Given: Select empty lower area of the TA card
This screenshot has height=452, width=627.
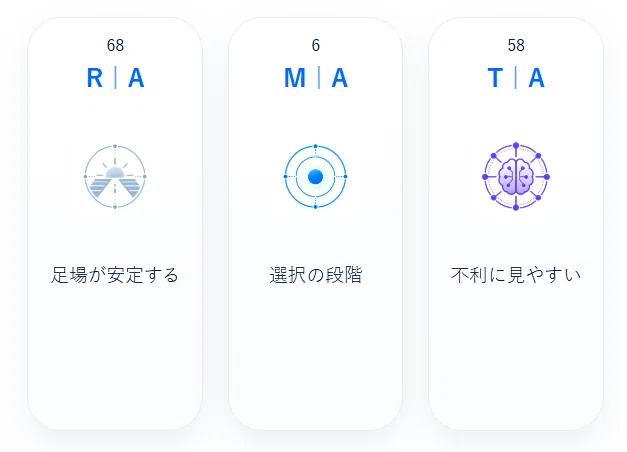Looking at the screenshot, I should pyautogui.click(x=516, y=360).
